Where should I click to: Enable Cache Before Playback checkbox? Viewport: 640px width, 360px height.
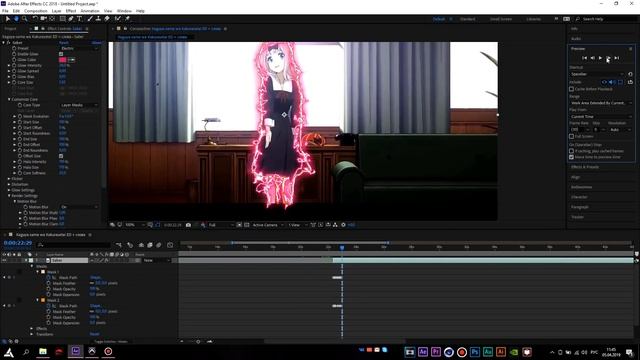click(571, 89)
